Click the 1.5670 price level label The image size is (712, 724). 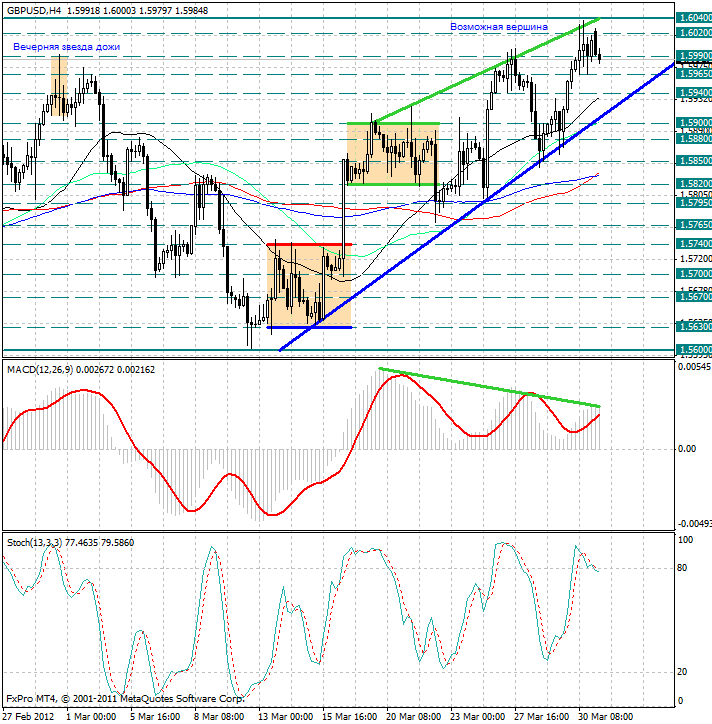[694, 296]
